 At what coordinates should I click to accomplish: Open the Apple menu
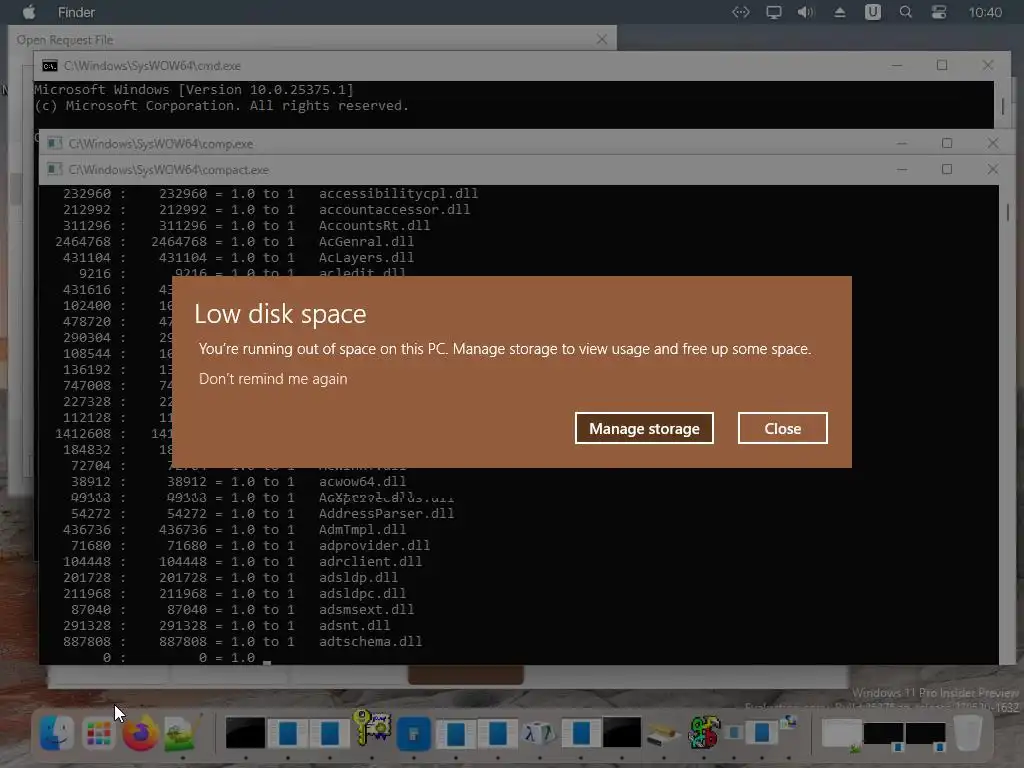pyautogui.click(x=29, y=12)
